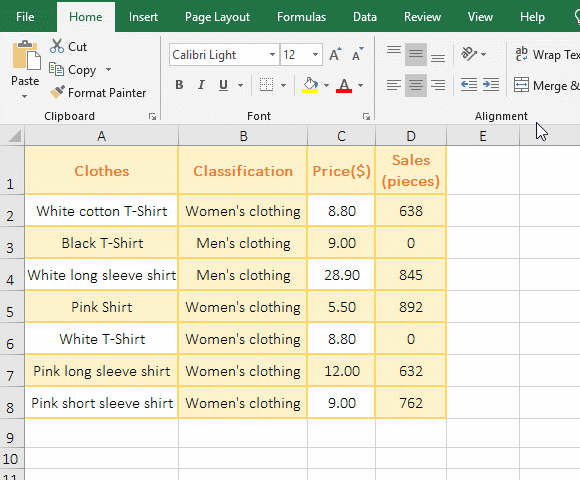Toggle Wrap Text option

tap(547, 54)
